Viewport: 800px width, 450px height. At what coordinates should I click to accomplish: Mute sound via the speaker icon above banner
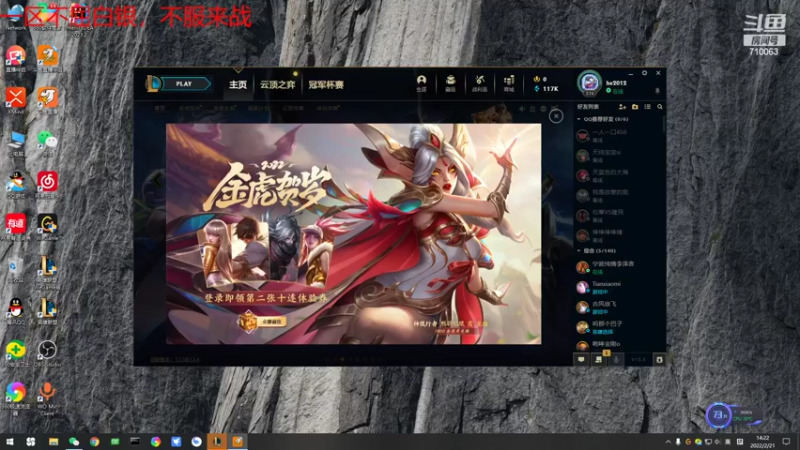(x=521, y=109)
